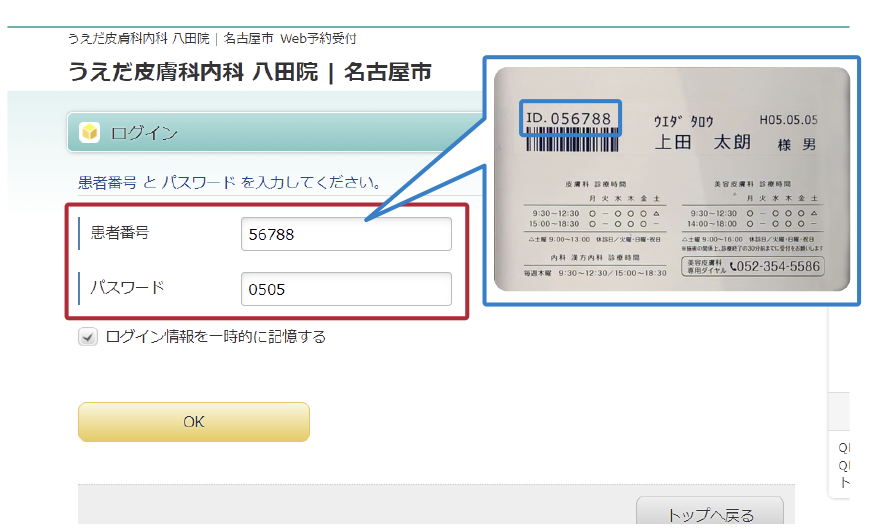869x532 pixels.
Task: Click the トップへ戻る button
Action: coord(710,511)
